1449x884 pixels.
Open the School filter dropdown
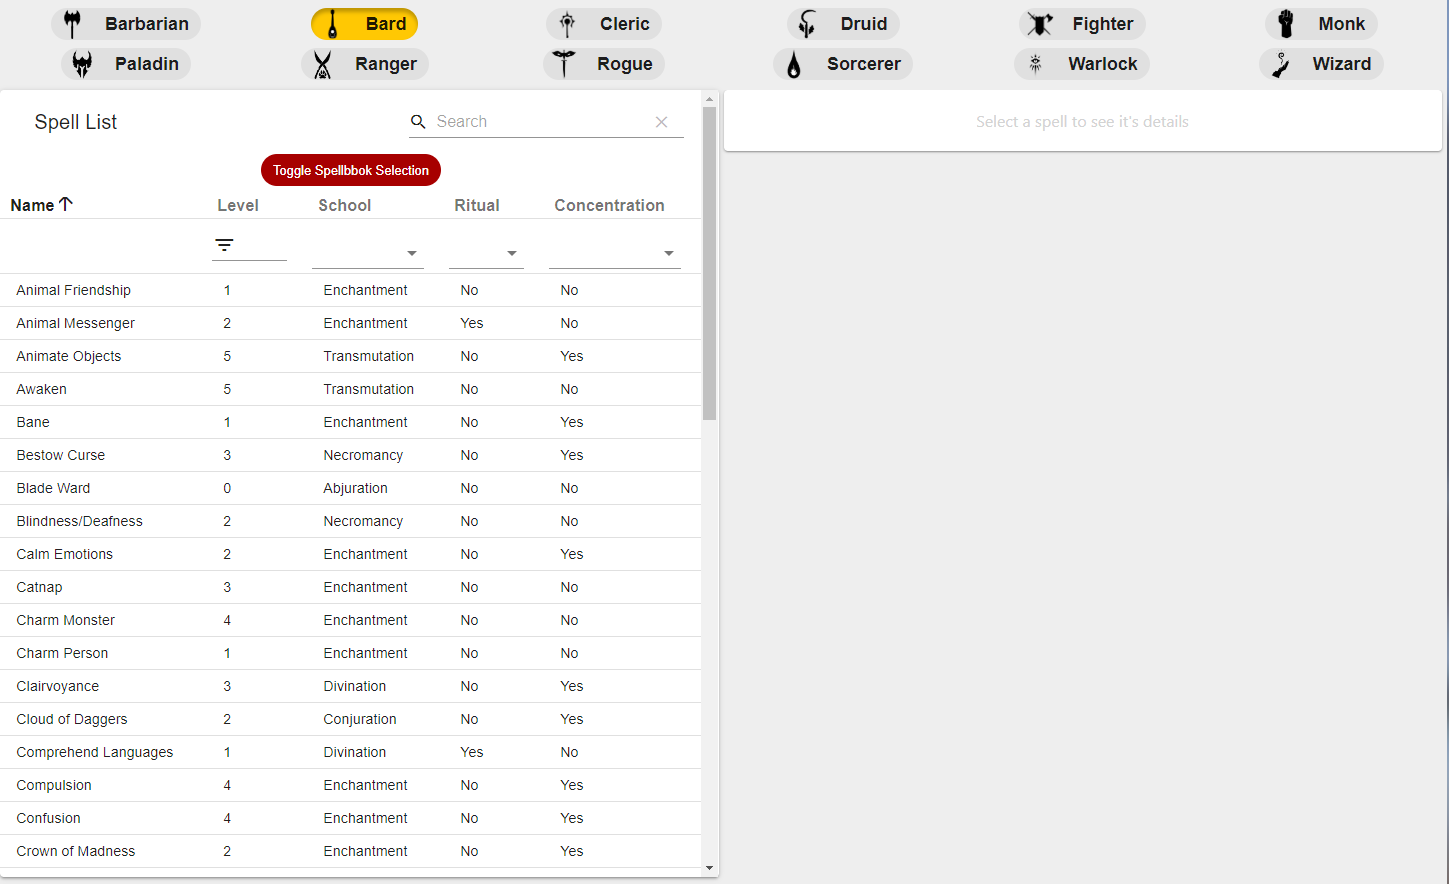[411, 254]
